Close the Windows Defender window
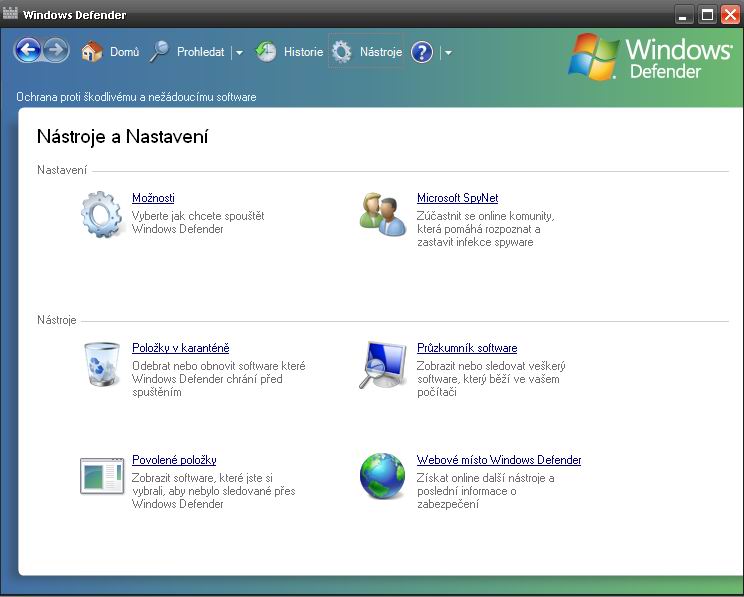Image resolution: width=744 pixels, height=597 pixels. point(731,15)
